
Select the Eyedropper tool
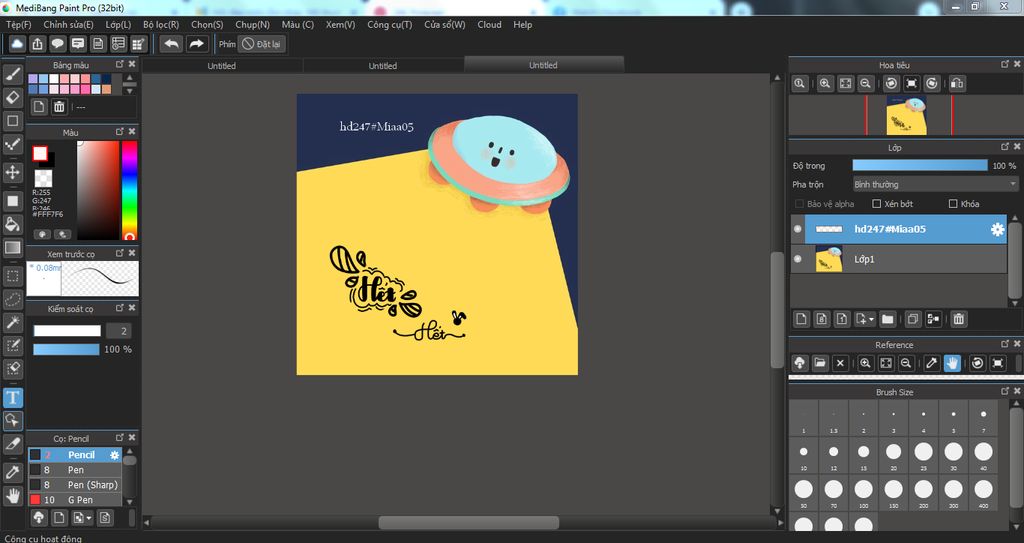click(x=12, y=472)
